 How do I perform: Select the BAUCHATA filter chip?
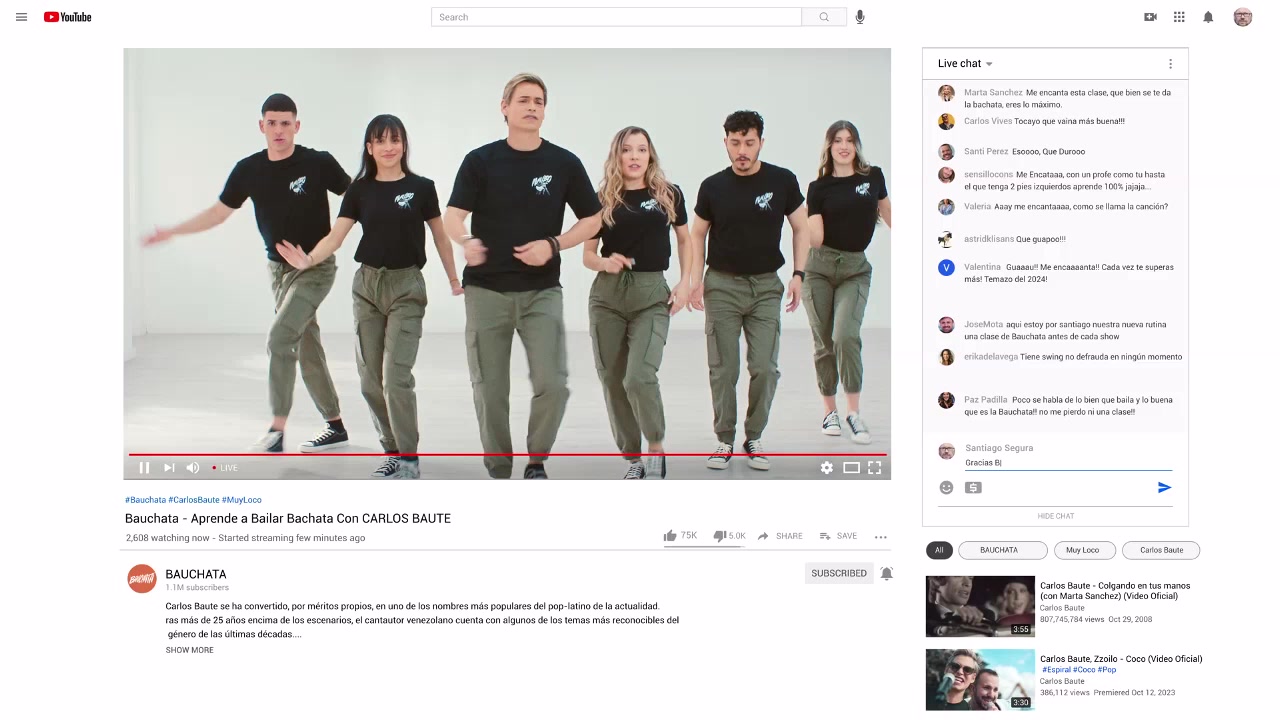pyautogui.click(x=1003, y=550)
